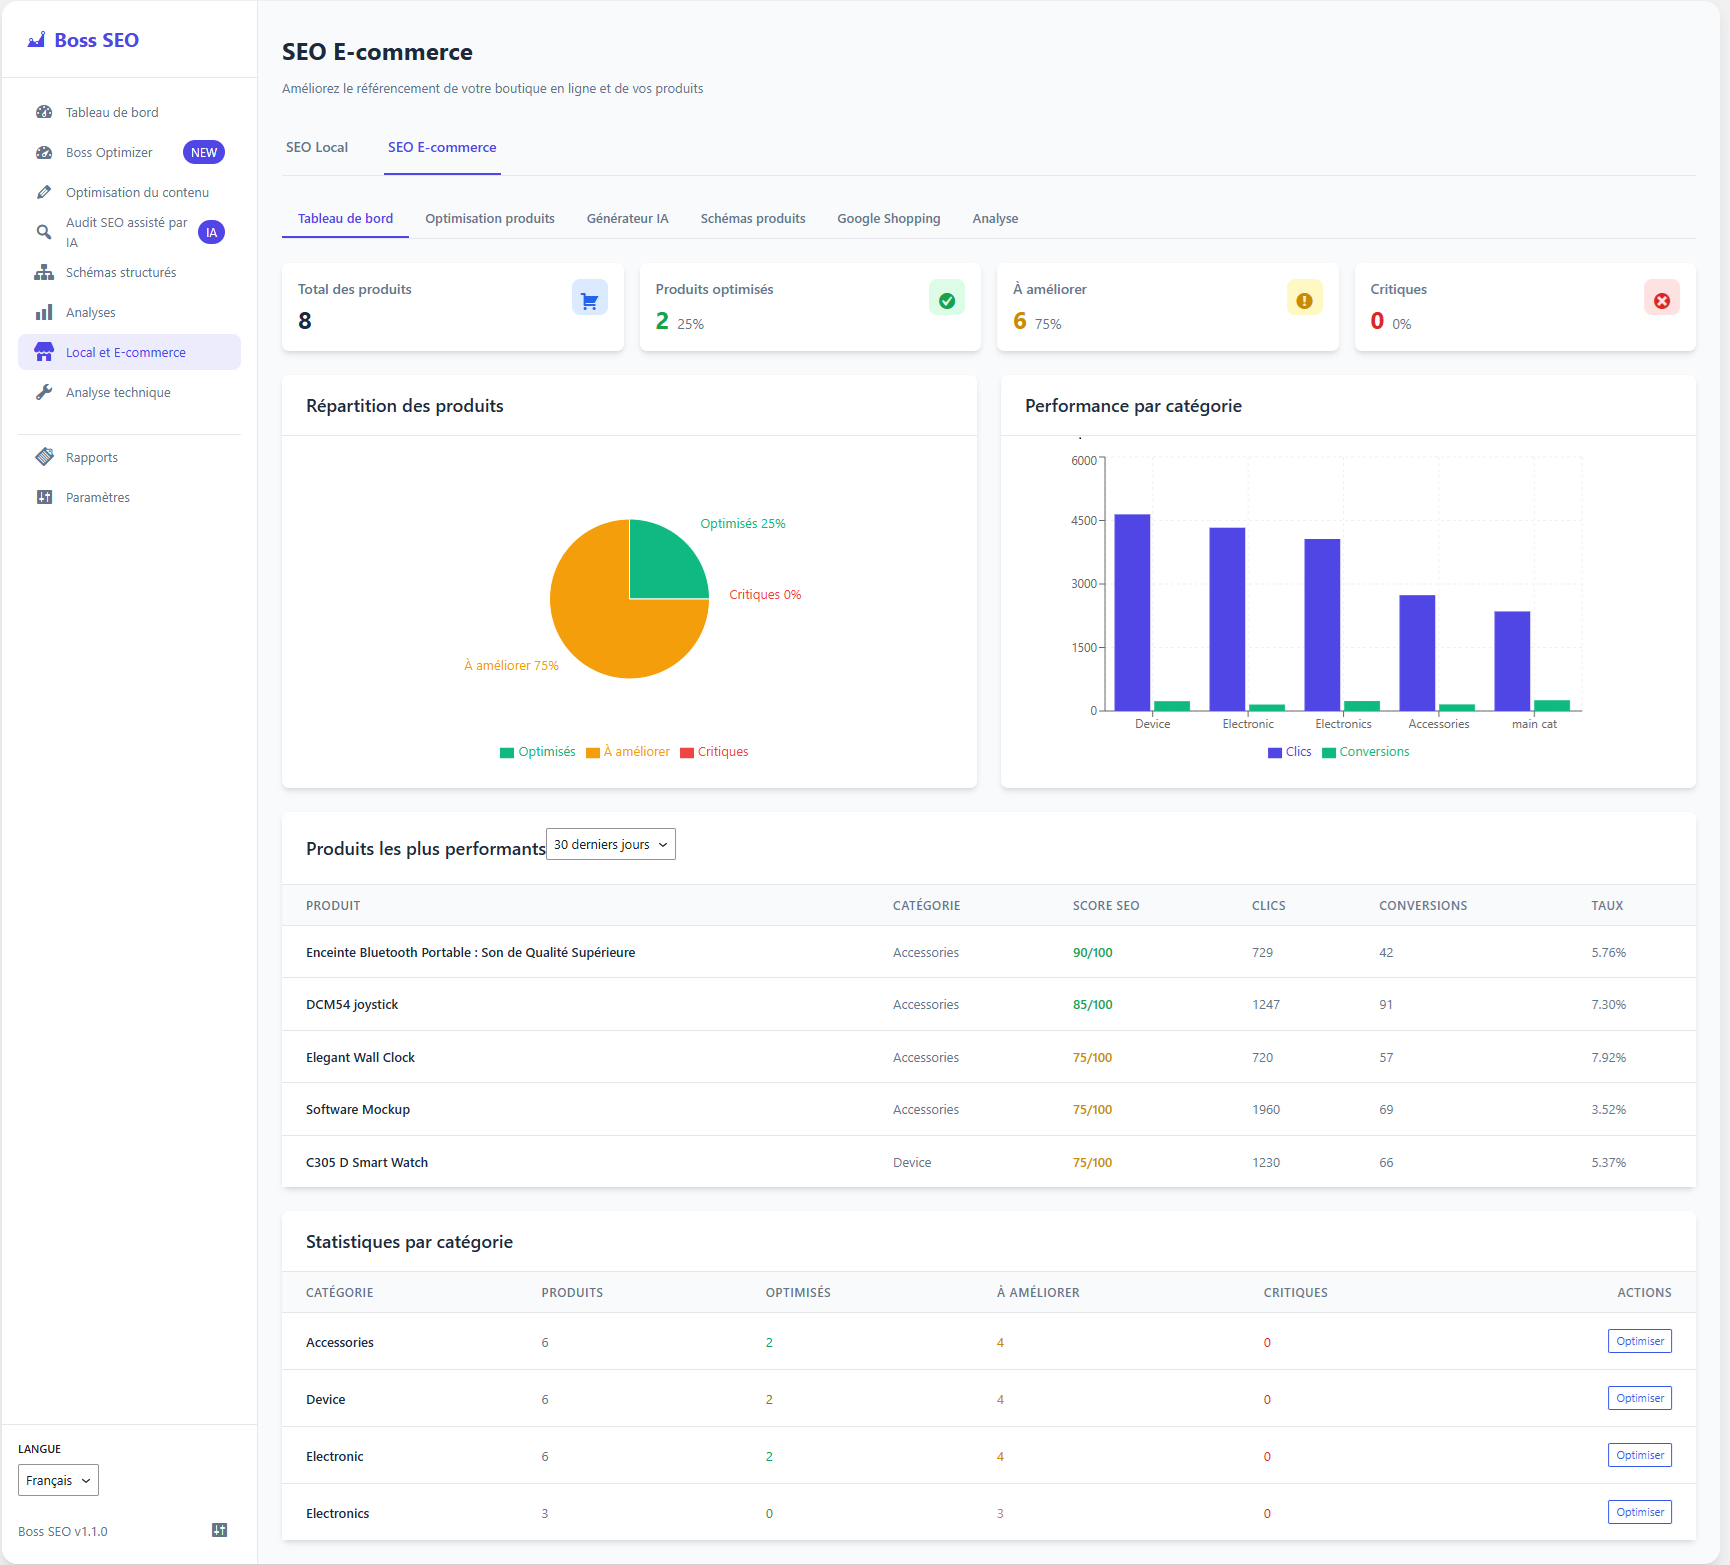Select the Analyse technique wrench icon
This screenshot has width=1730, height=1565.
tap(44, 391)
